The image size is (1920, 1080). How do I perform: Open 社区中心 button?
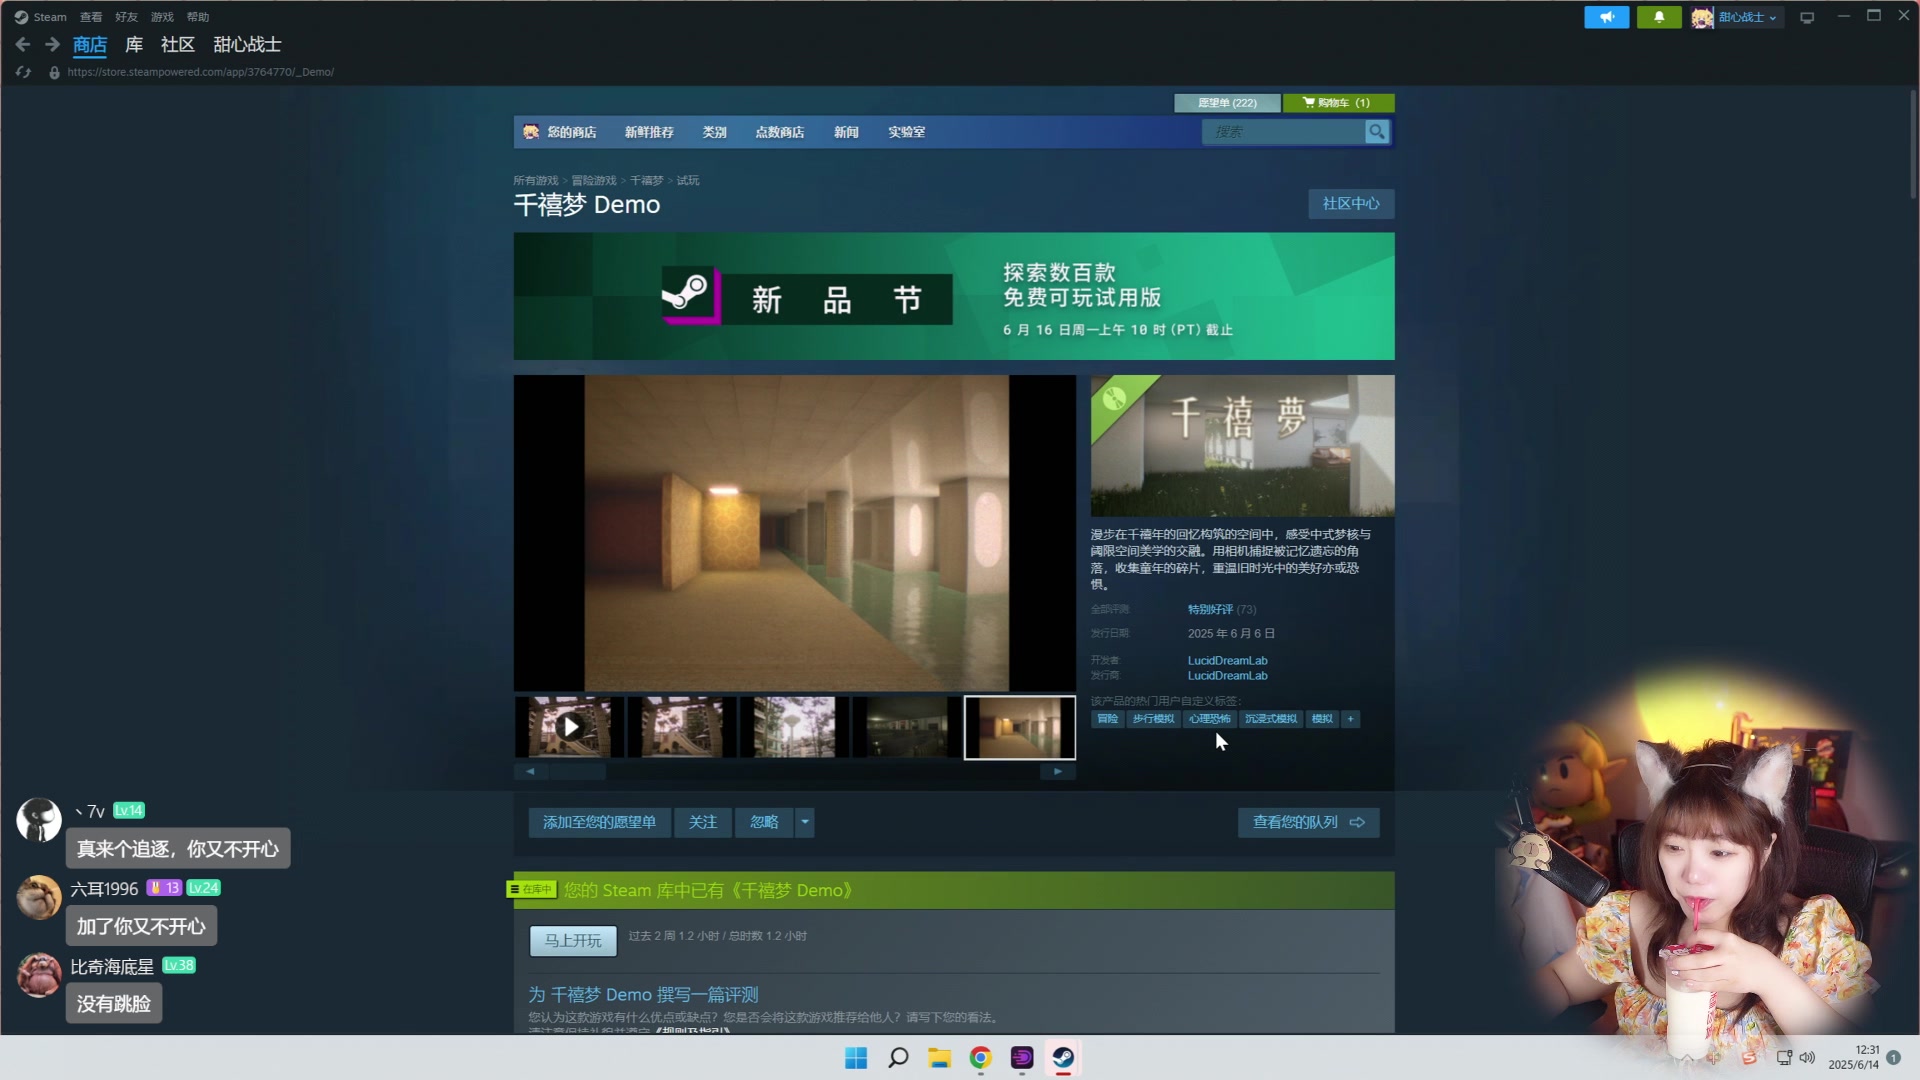1351,204
